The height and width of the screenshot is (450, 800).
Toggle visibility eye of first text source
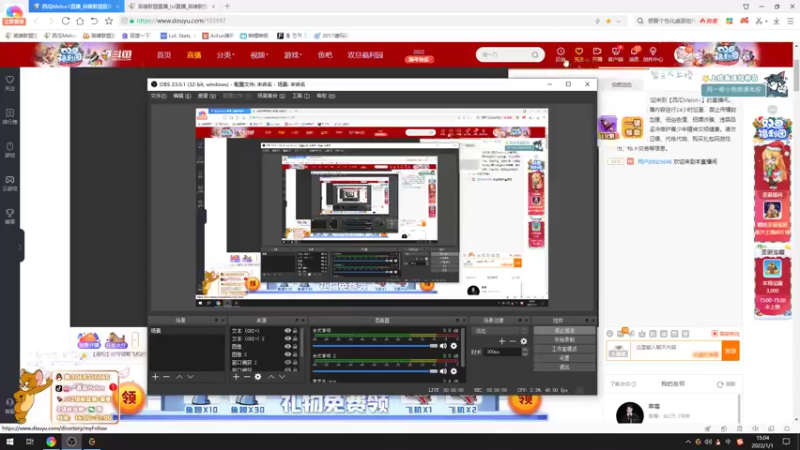(x=287, y=331)
